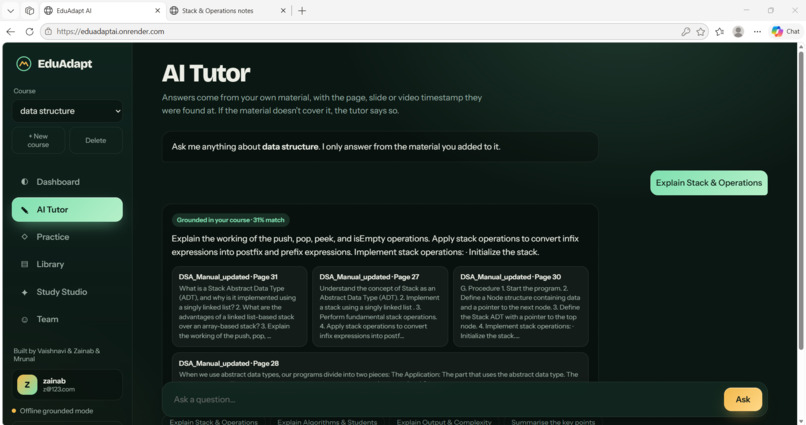Close the EduAdapt AI browser tab
This screenshot has height=425, width=806.
click(x=157, y=10)
